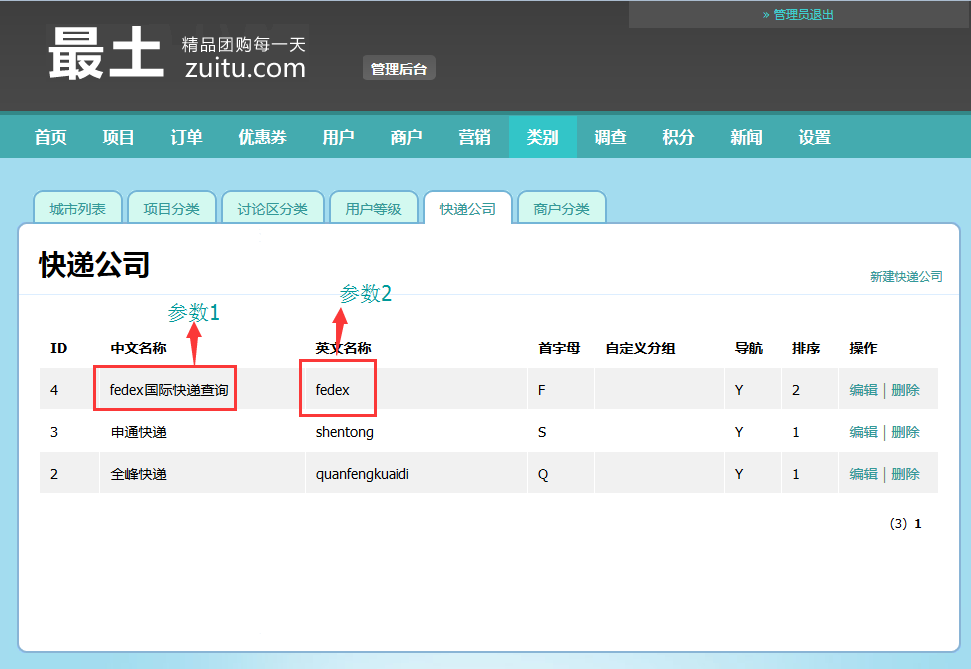Click the 导航 column header
Viewport: 971px width, 669px height.
pos(749,348)
